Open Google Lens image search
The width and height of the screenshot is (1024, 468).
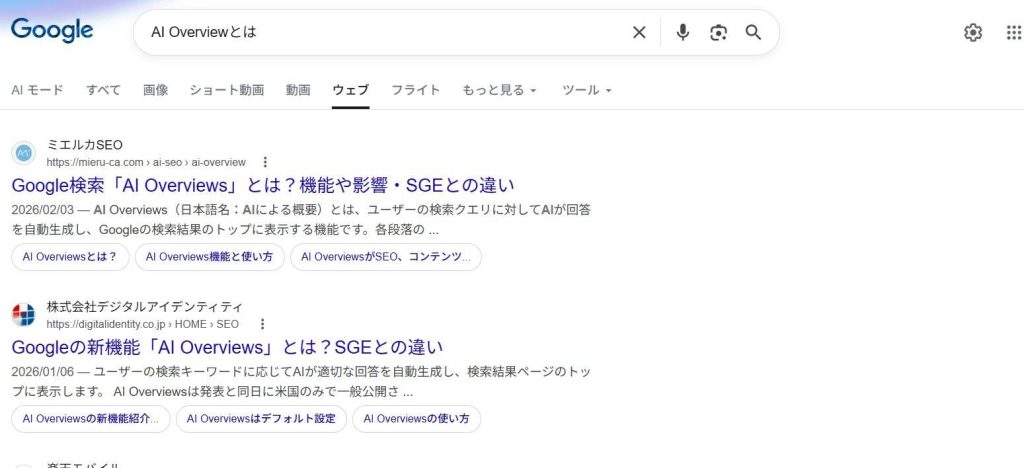pos(718,33)
